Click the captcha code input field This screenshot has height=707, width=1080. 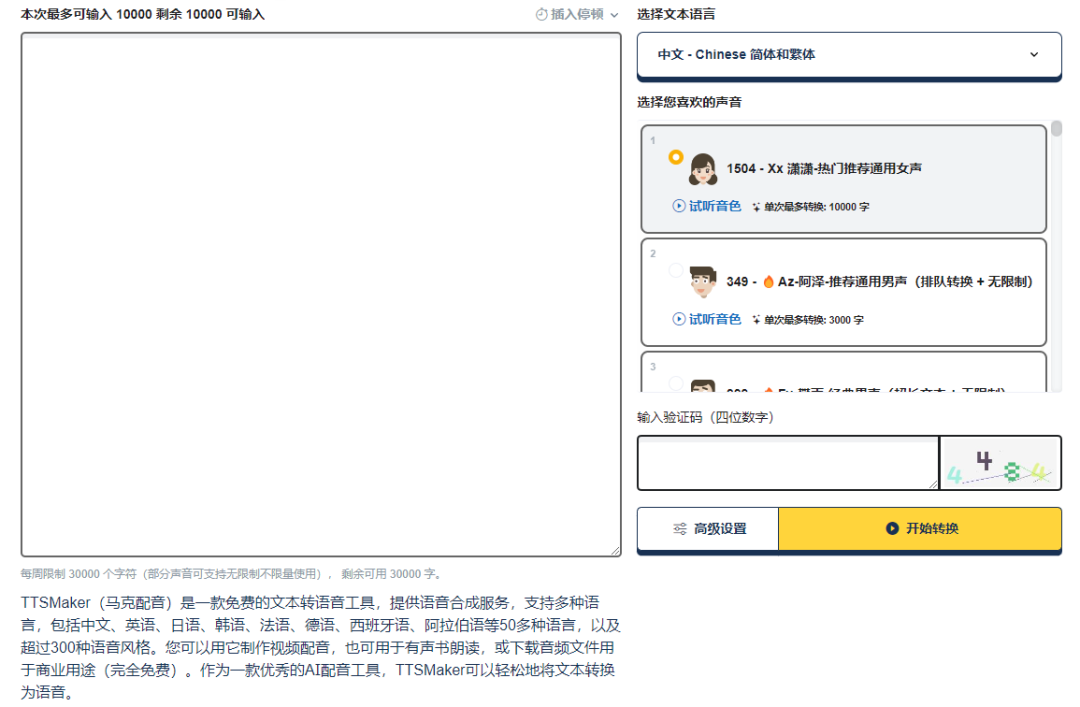click(788, 462)
